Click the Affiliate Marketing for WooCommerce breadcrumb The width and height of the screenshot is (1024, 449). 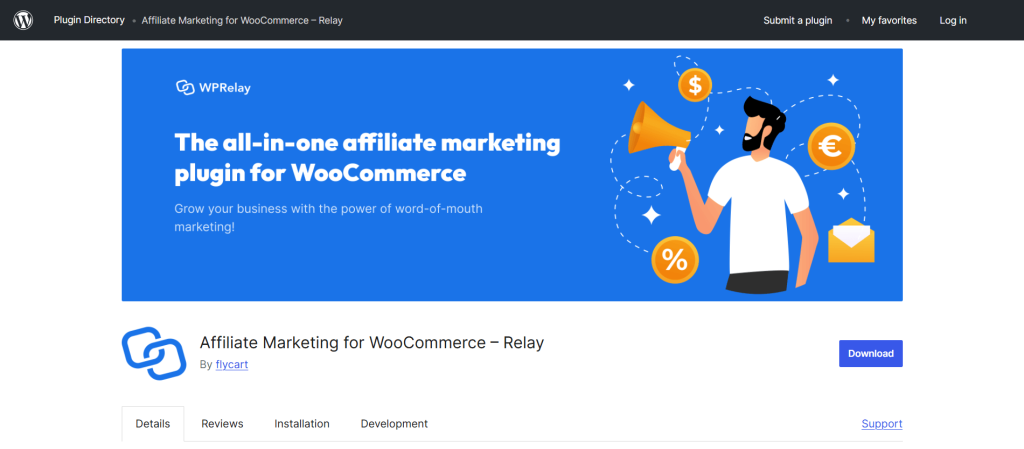click(242, 20)
